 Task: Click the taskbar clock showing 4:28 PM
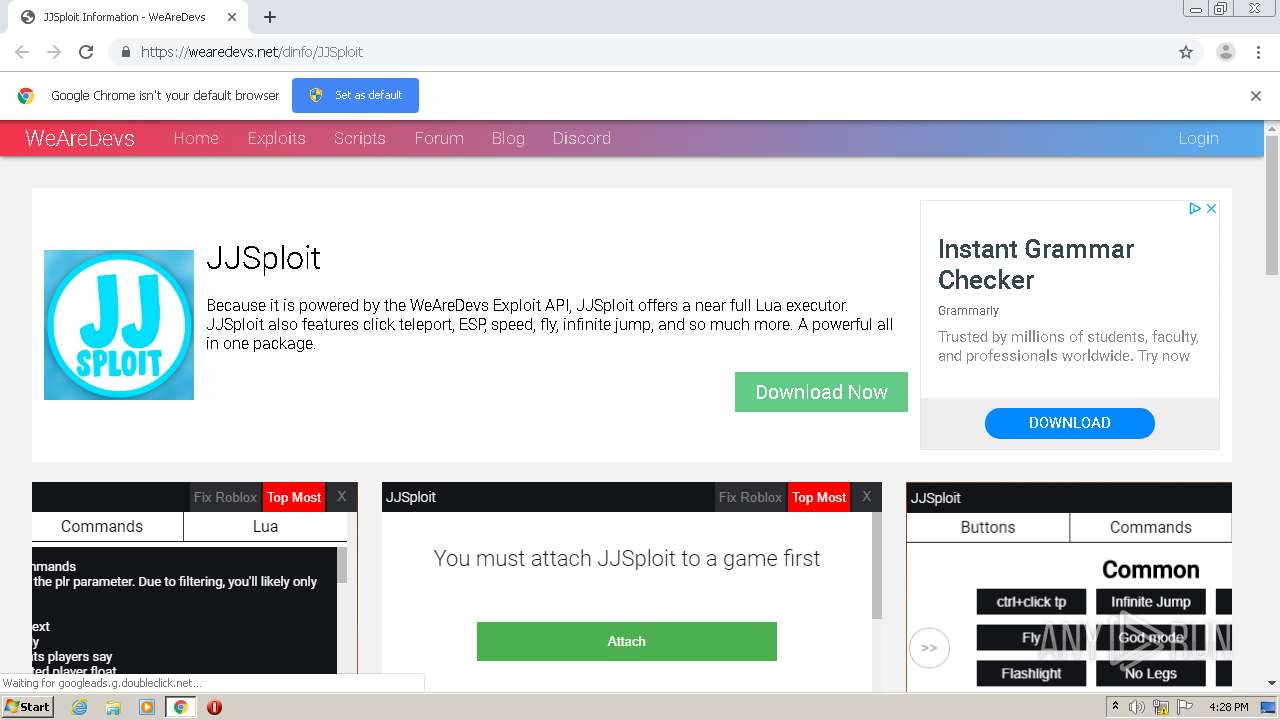(x=1228, y=707)
